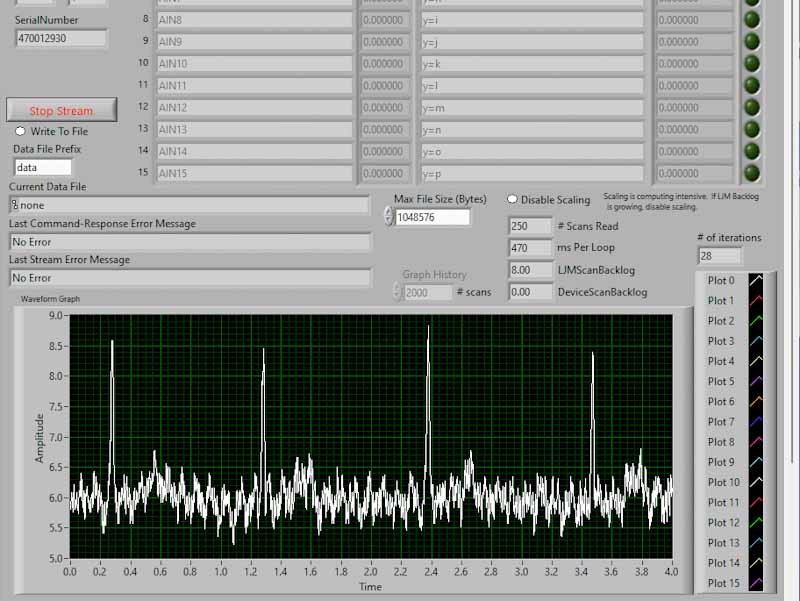Click the Plot 15 legend line icon
The width and height of the screenshot is (800, 601).
(756, 583)
